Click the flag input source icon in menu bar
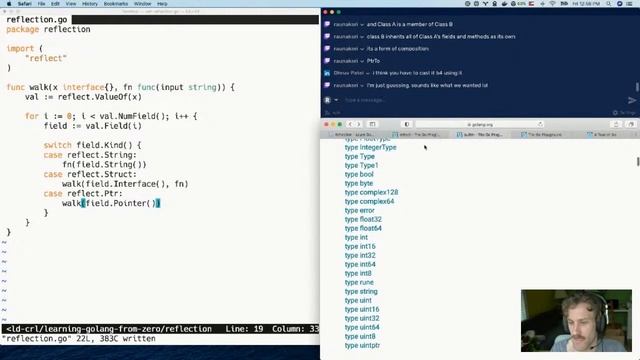Image resolution: width=640 pixels, height=360 pixels. (x=531, y=4)
